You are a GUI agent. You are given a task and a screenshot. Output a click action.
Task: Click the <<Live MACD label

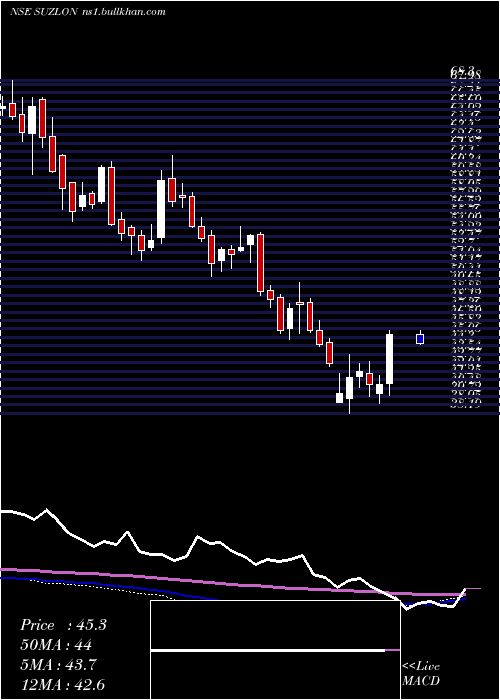(421, 674)
